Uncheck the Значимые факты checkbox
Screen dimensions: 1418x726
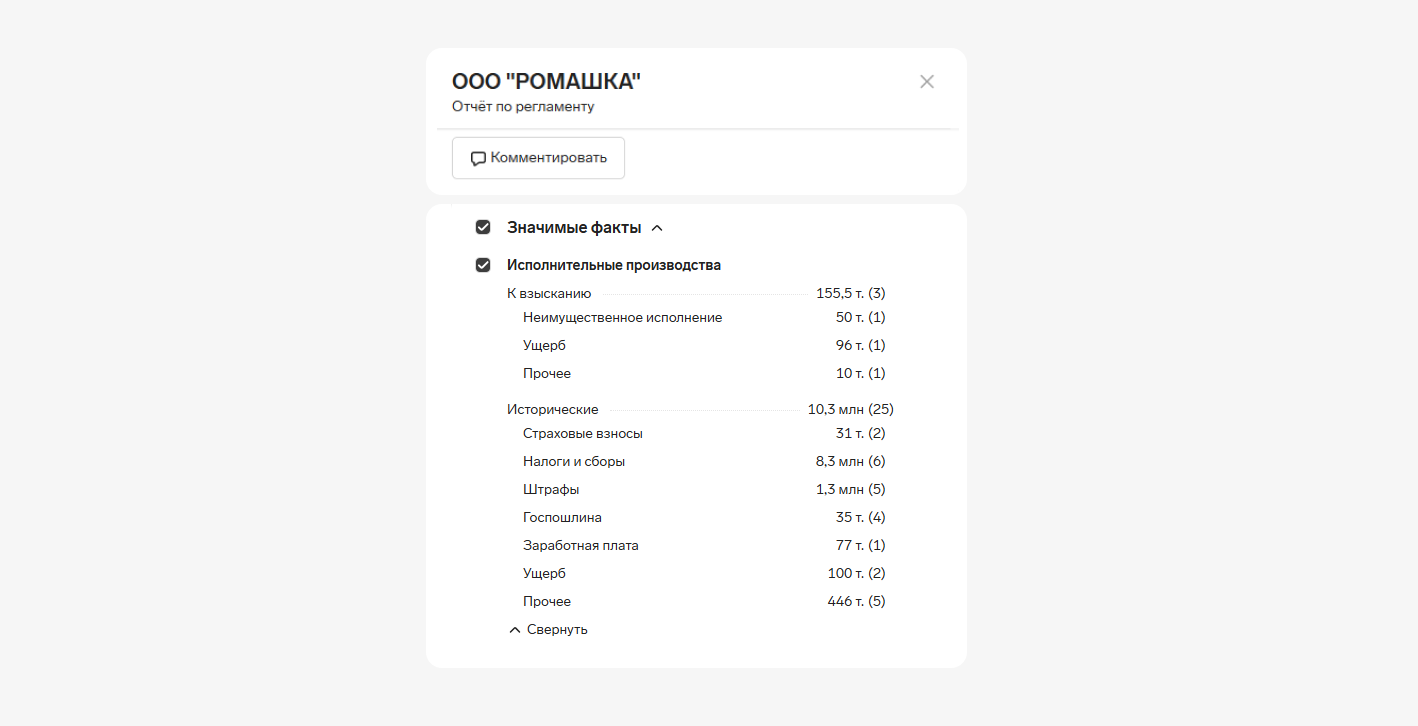click(x=483, y=228)
